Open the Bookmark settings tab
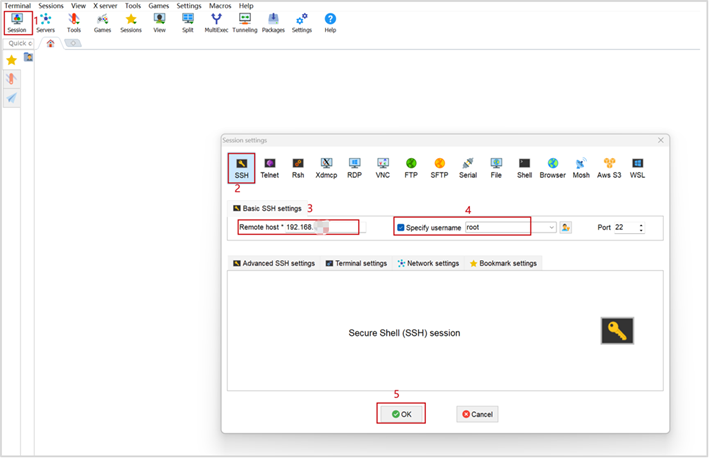The image size is (709, 458). (x=503, y=263)
